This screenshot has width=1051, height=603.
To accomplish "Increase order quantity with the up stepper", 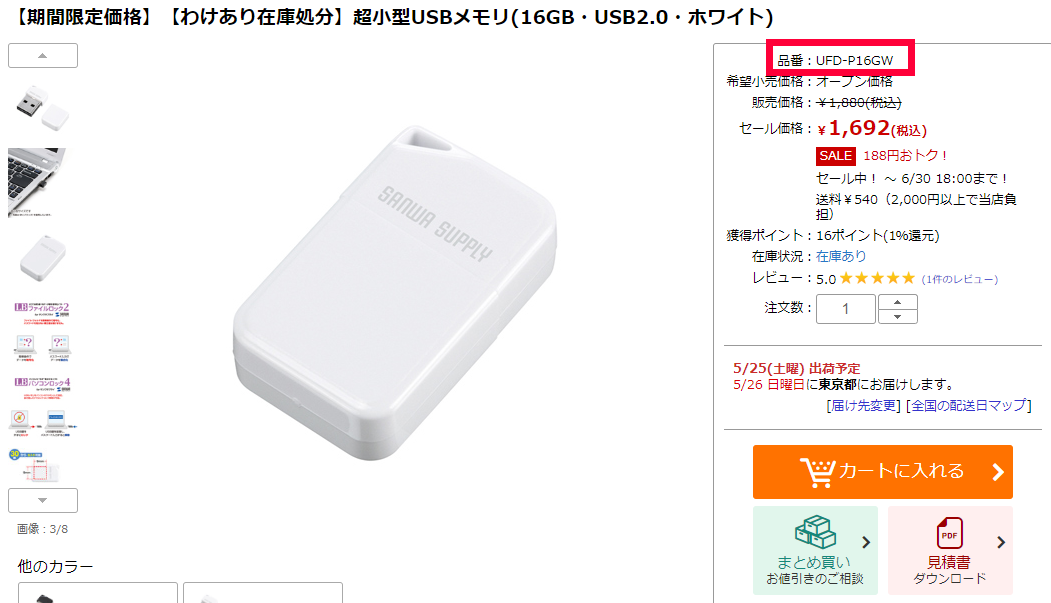I will (x=898, y=302).
